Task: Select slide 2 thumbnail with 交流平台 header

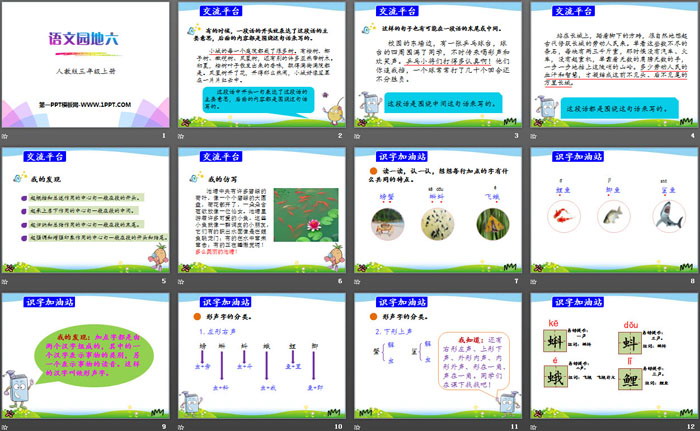Action: pos(262,65)
